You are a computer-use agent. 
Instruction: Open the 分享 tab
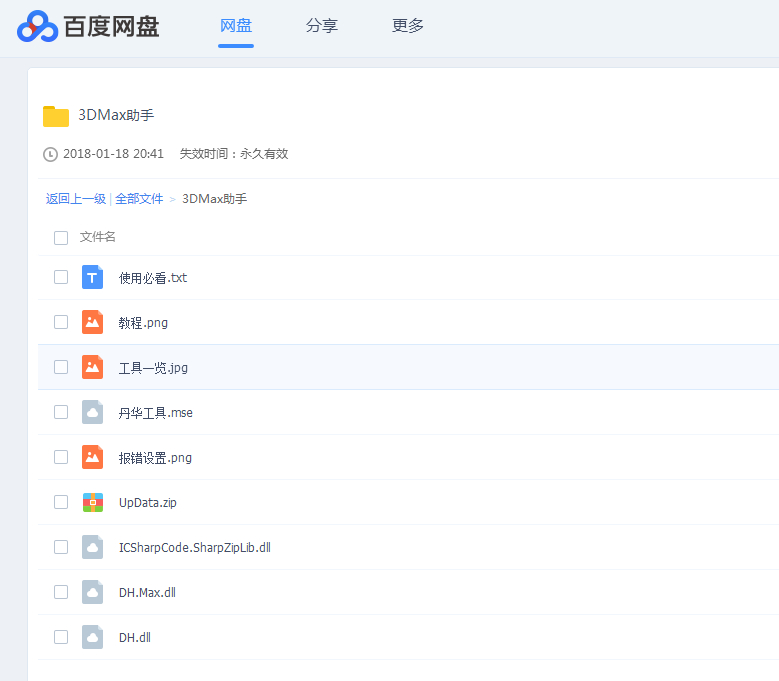pyautogui.click(x=322, y=25)
